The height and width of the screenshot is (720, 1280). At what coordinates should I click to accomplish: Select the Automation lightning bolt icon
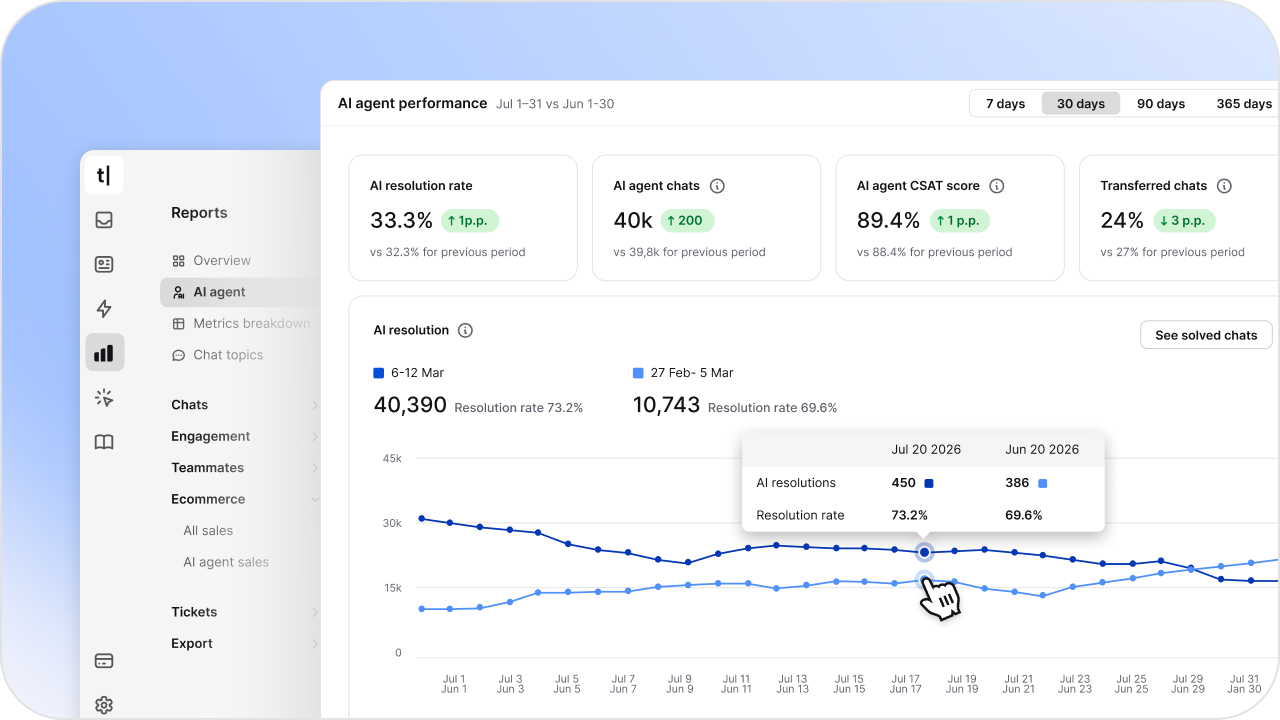pyautogui.click(x=104, y=308)
